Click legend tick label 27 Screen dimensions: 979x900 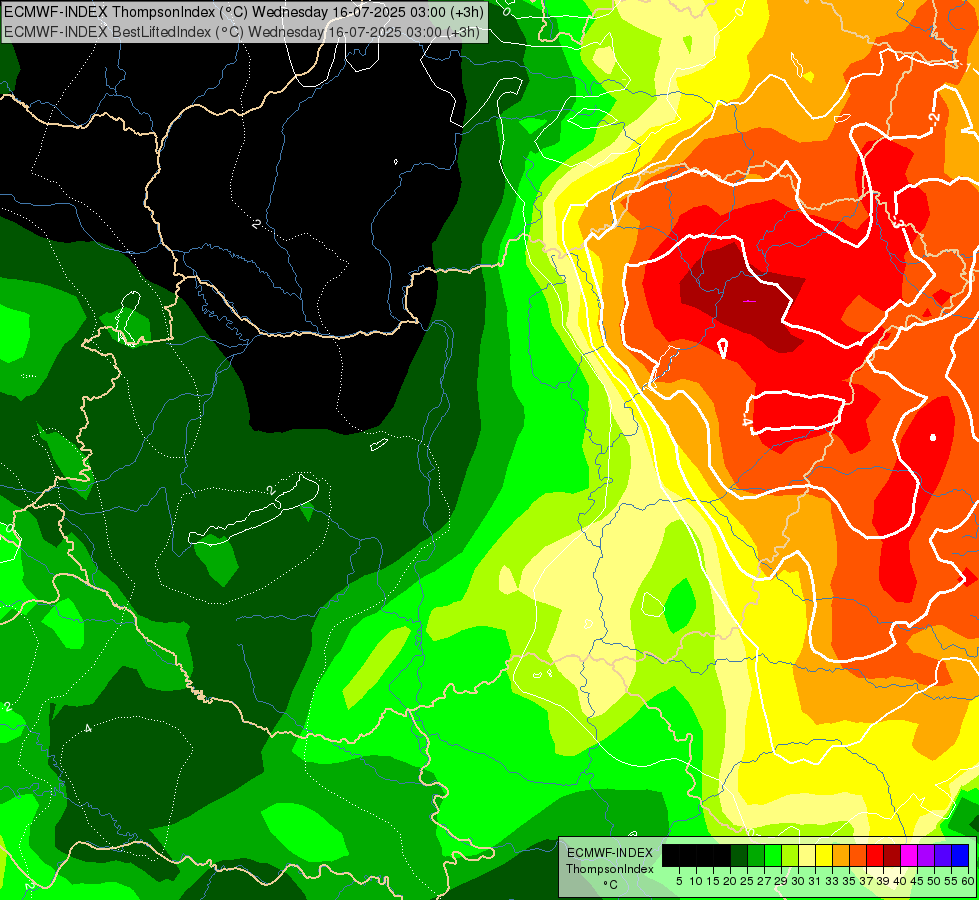click(x=765, y=881)
